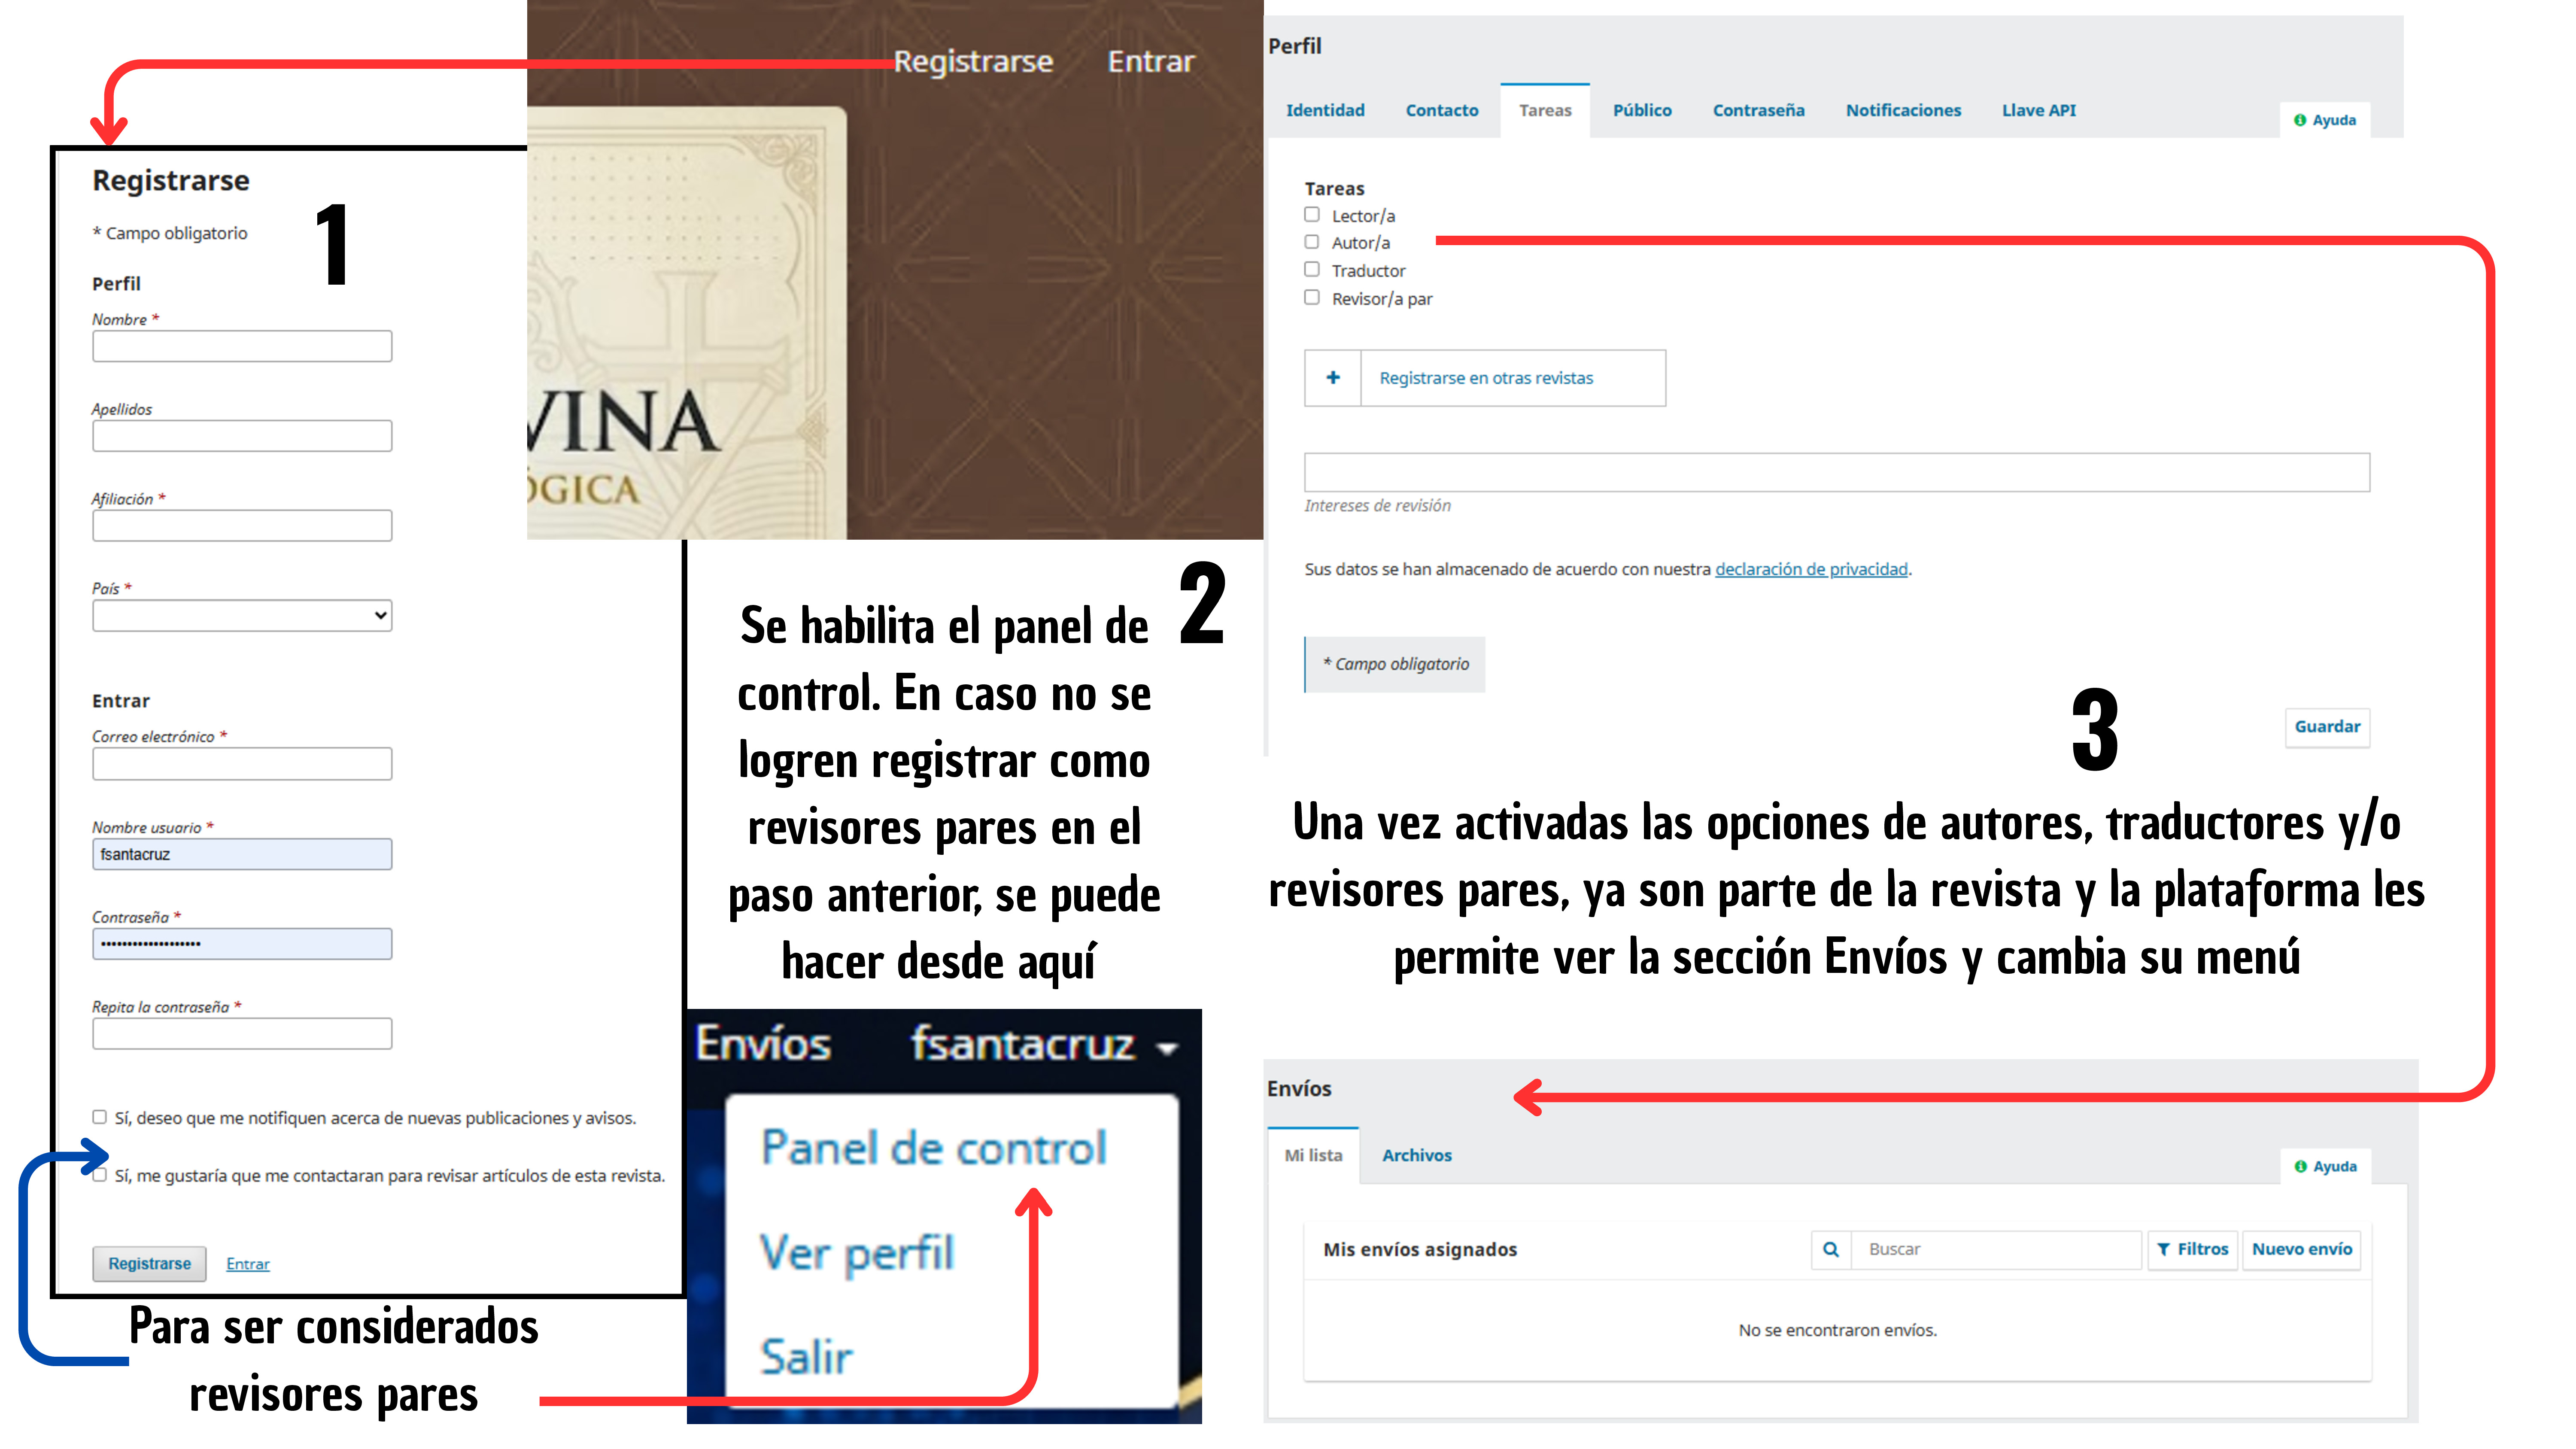Open the Archivos tab
This screenshot has width=2576, height=1449.
click(1416, 1155)
